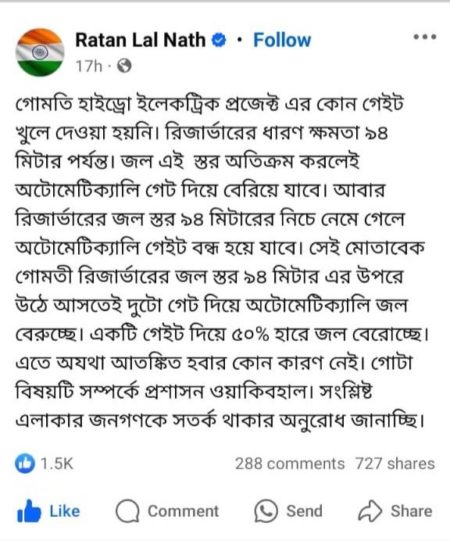Click the WhatsApp Send icon
Image resolution: width=450 pixels, height=541 pixels.
coord(266,511)
